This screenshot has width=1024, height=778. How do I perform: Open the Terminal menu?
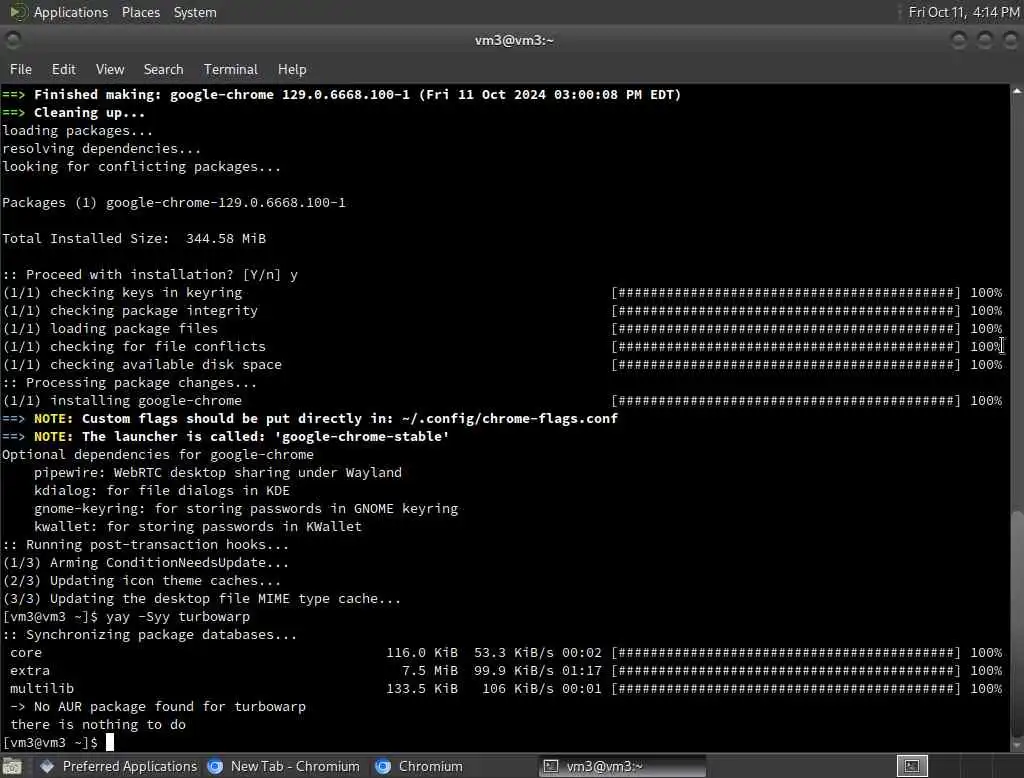[231, 69]
